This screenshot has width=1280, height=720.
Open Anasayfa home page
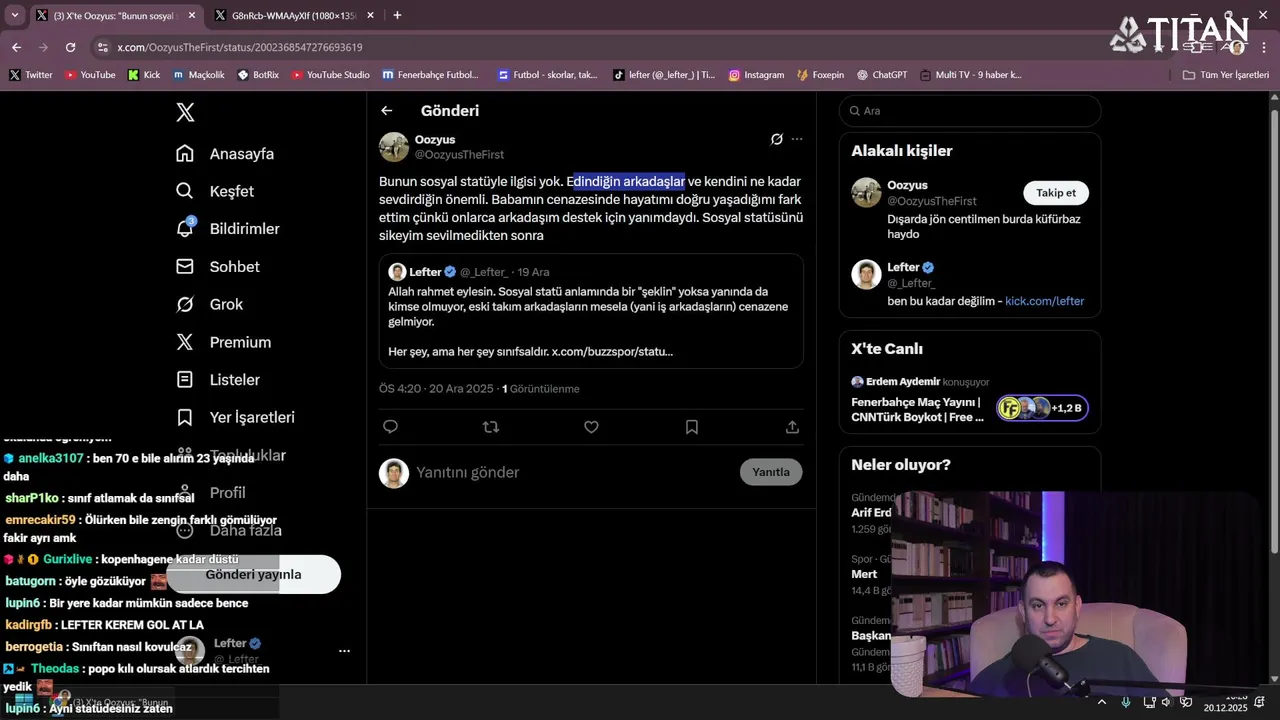(x=225, y=154)
